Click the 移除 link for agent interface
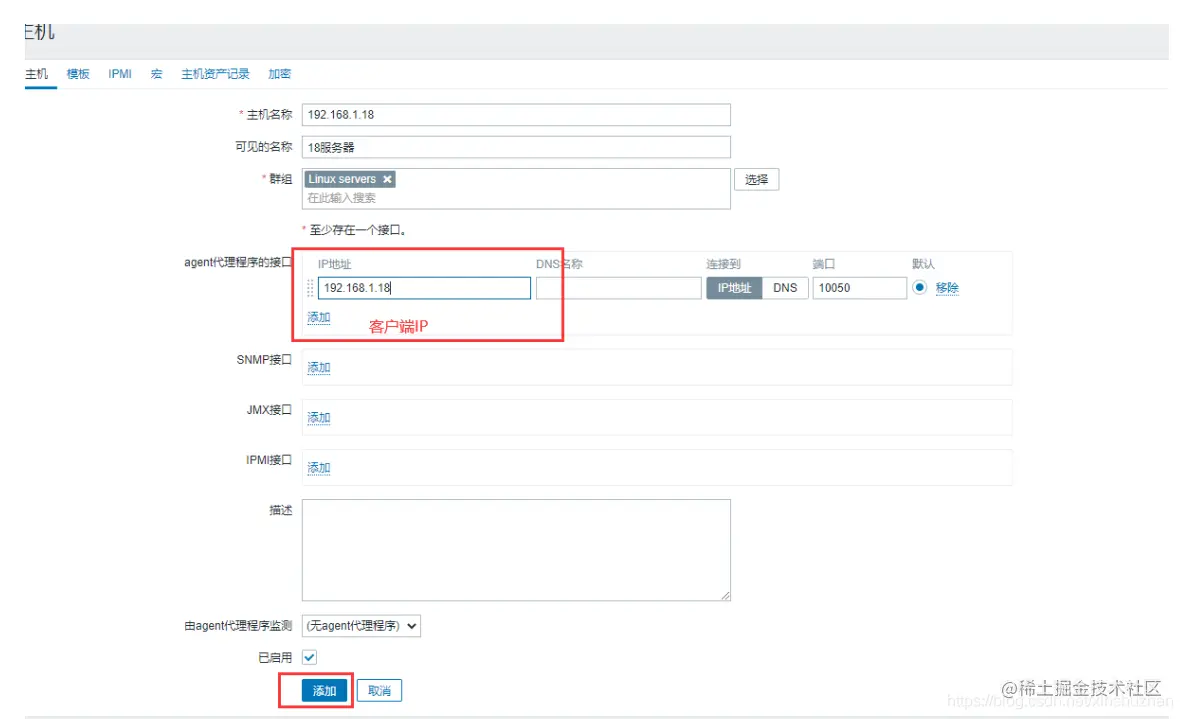Viewport: 1182px width, 719px height. click(x=948, y=288)
